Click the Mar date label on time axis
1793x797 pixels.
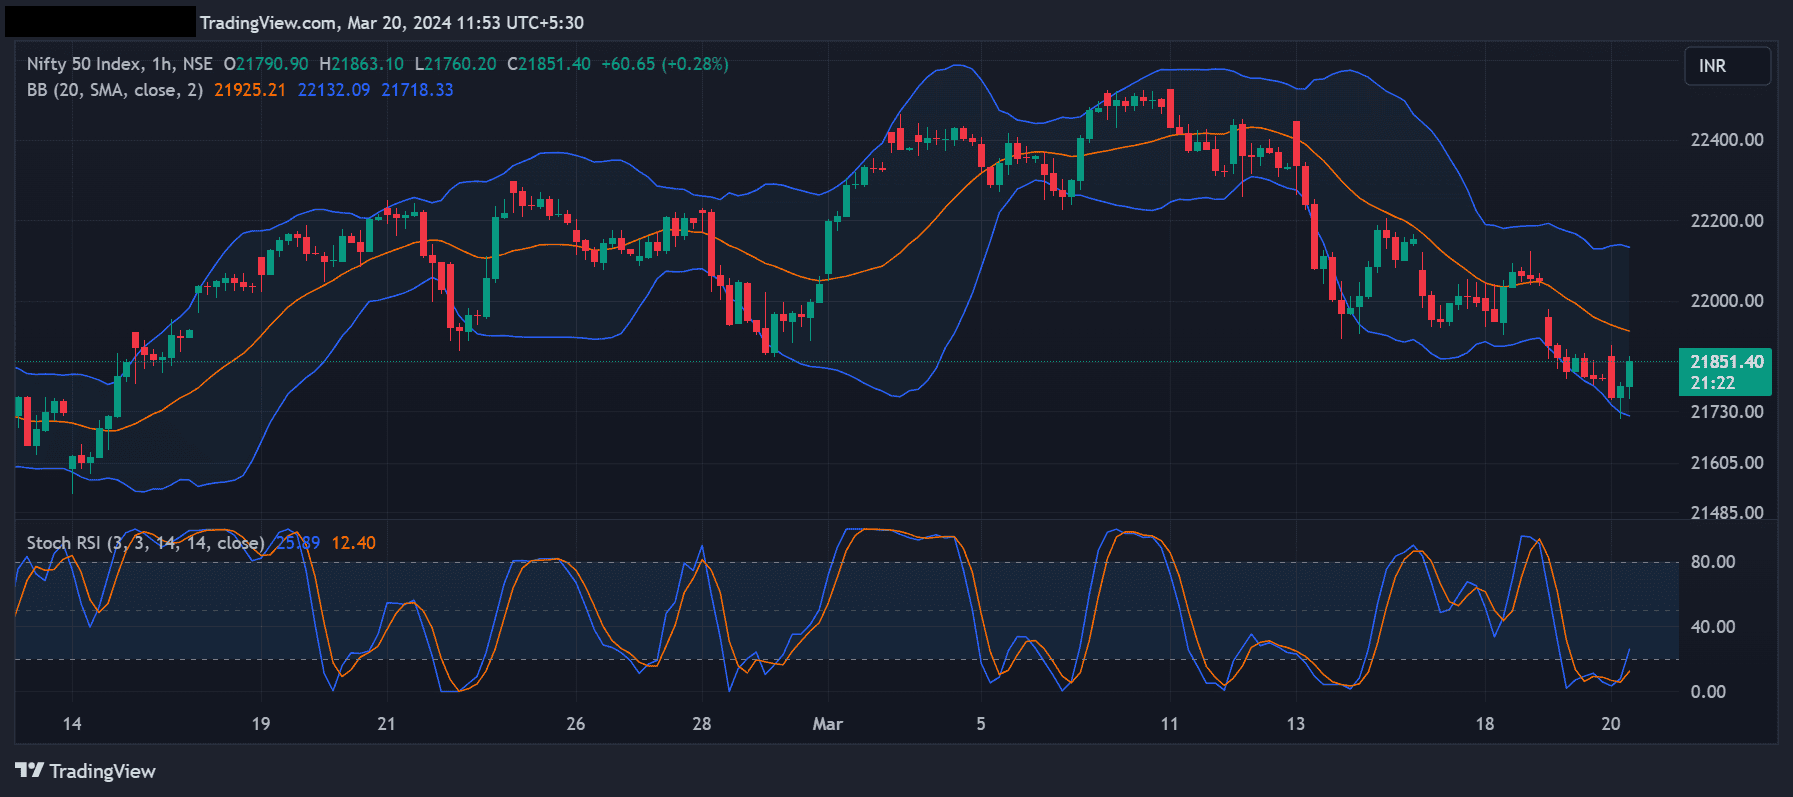coord(828,724)
